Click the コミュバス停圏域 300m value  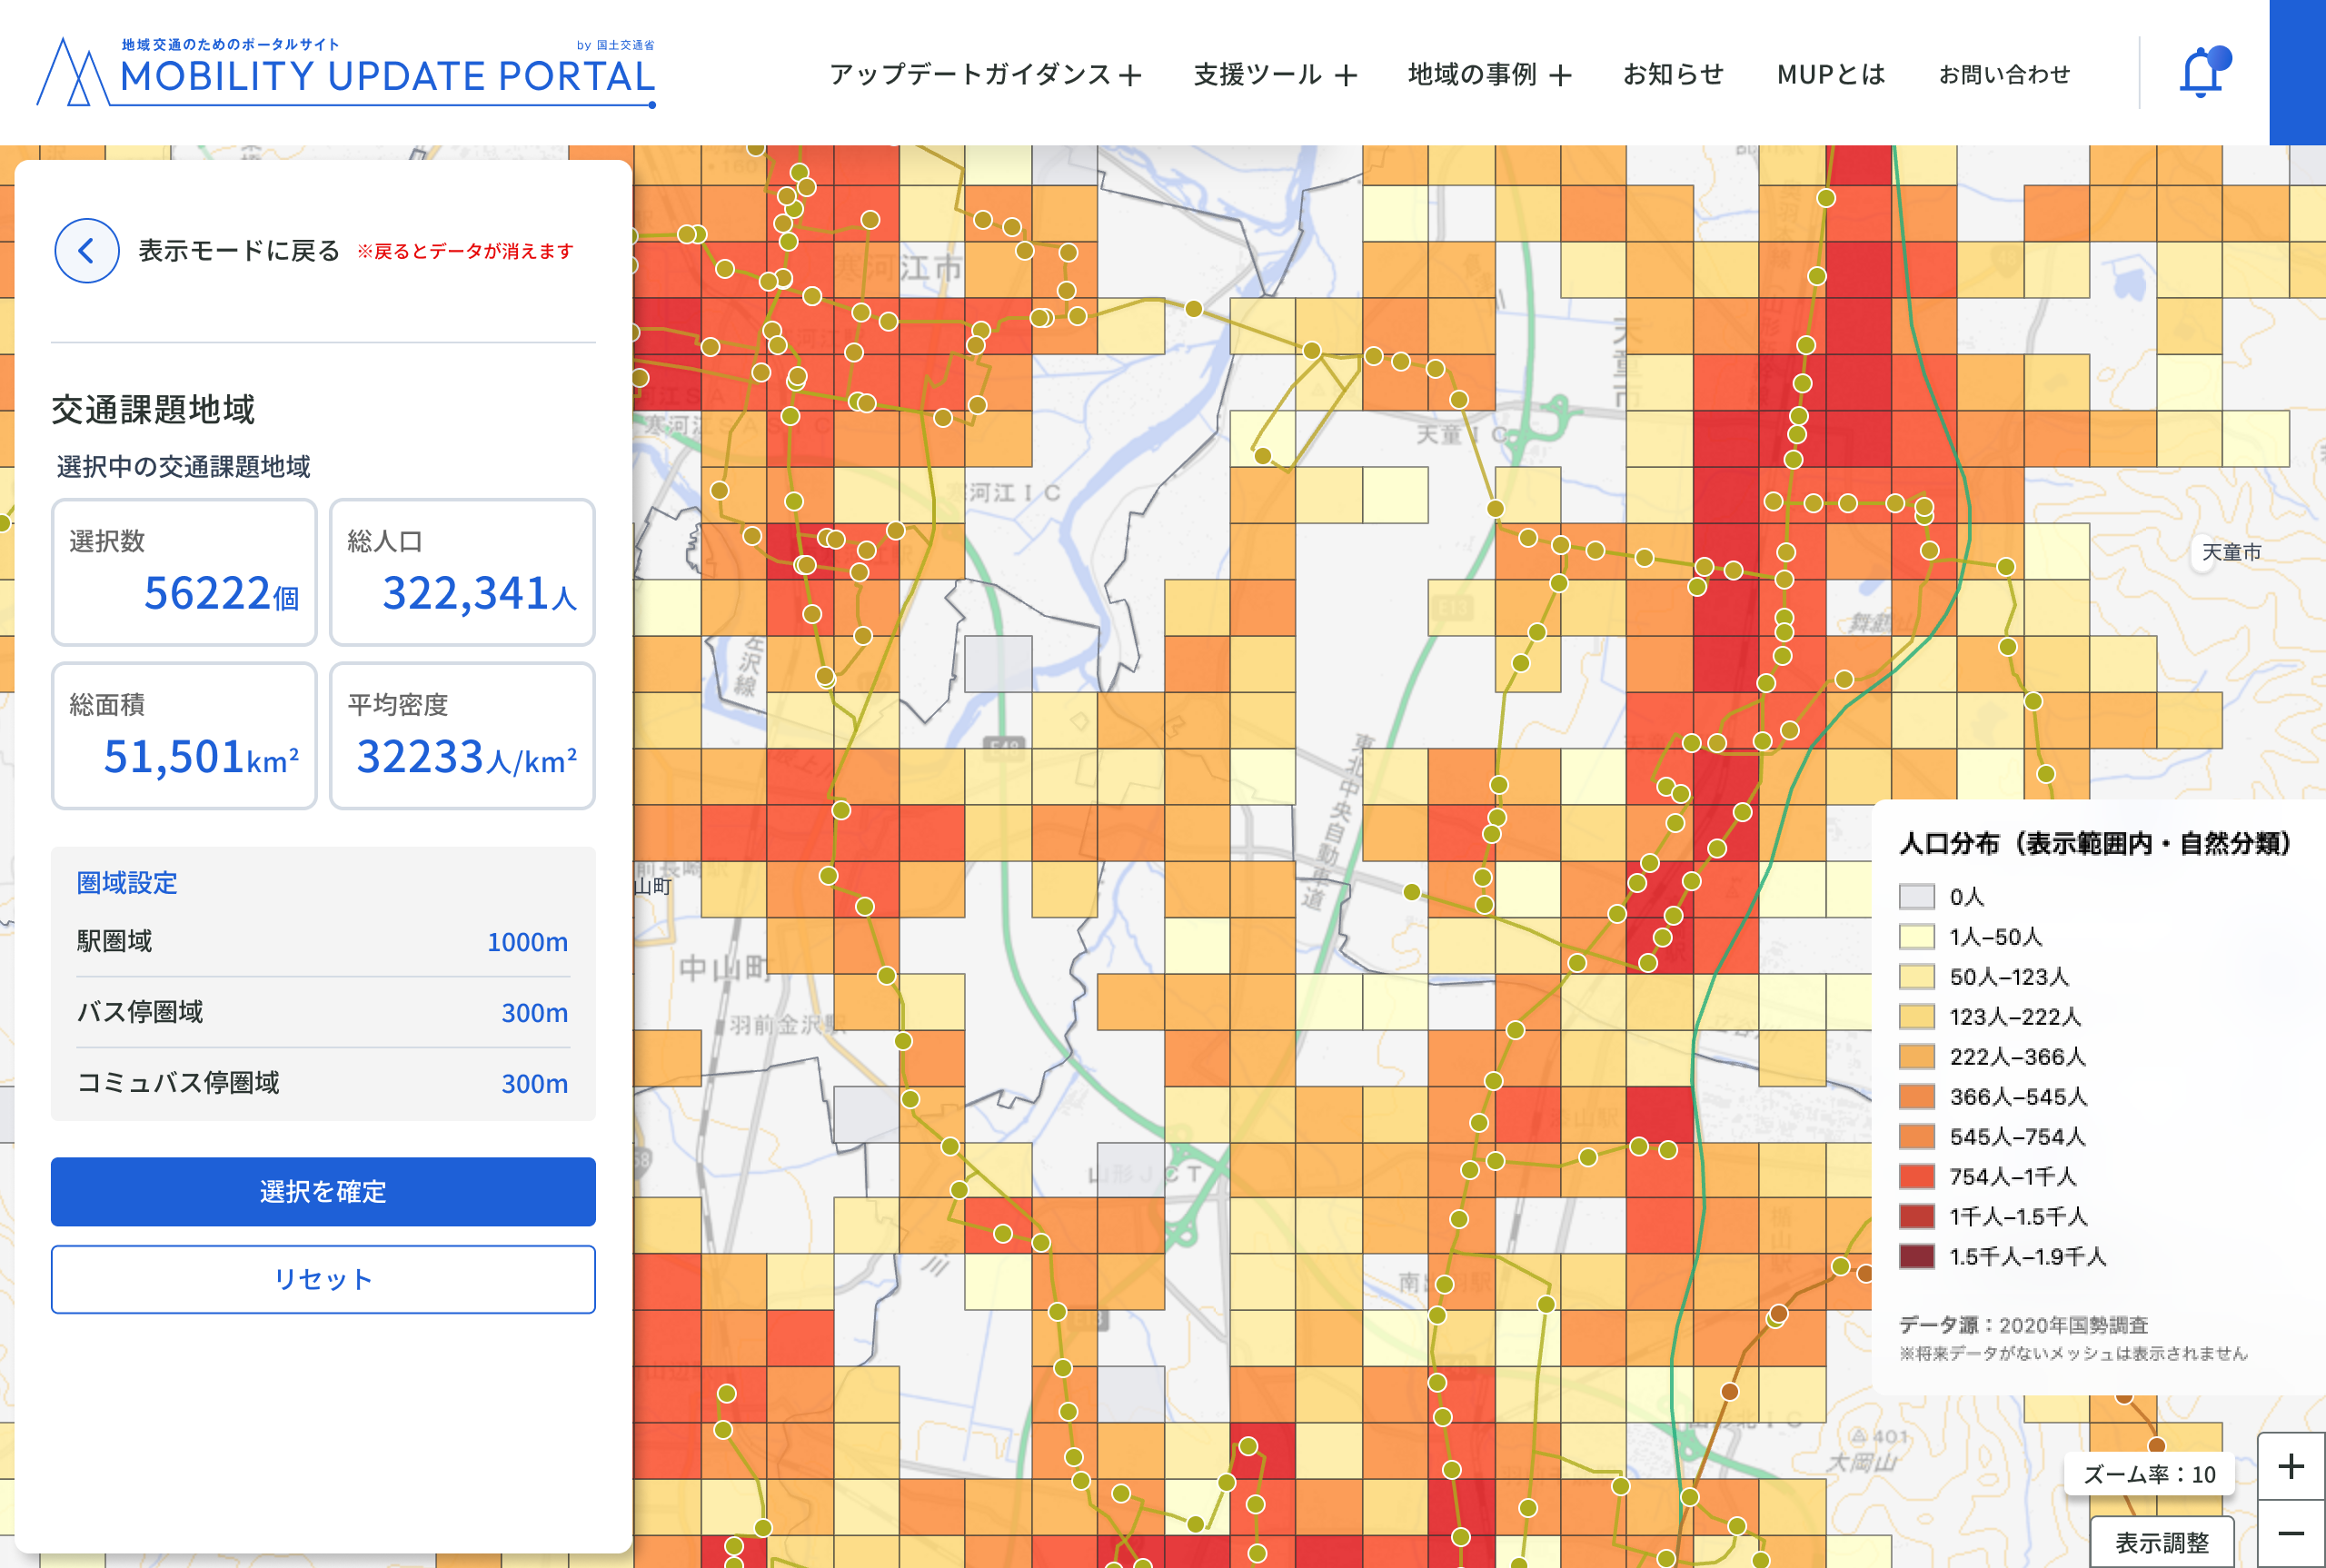click(534, 1084)
